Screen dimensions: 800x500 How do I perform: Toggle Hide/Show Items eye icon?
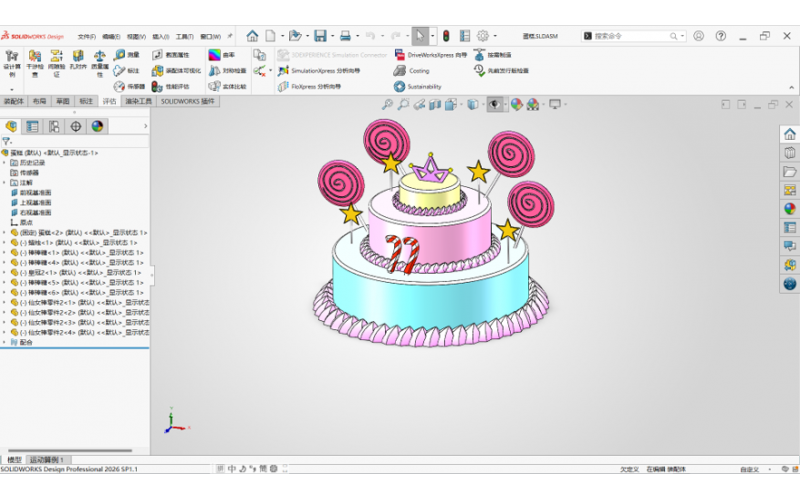494,105
